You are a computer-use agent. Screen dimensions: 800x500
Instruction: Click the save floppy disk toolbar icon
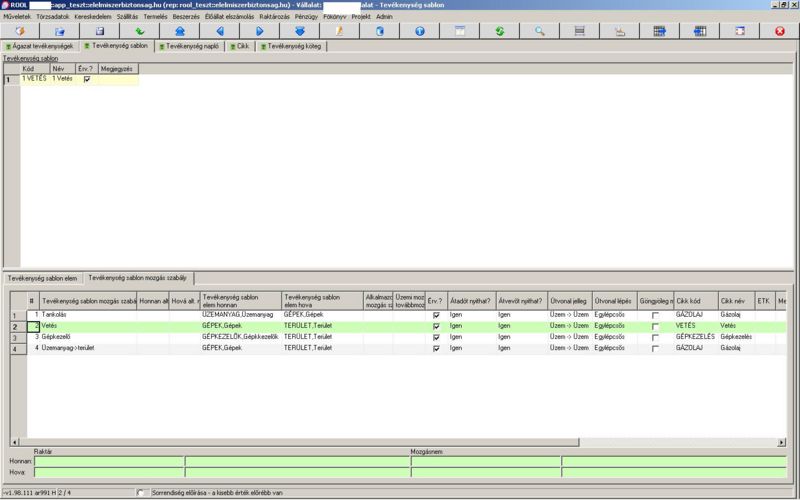coord(98,31)
